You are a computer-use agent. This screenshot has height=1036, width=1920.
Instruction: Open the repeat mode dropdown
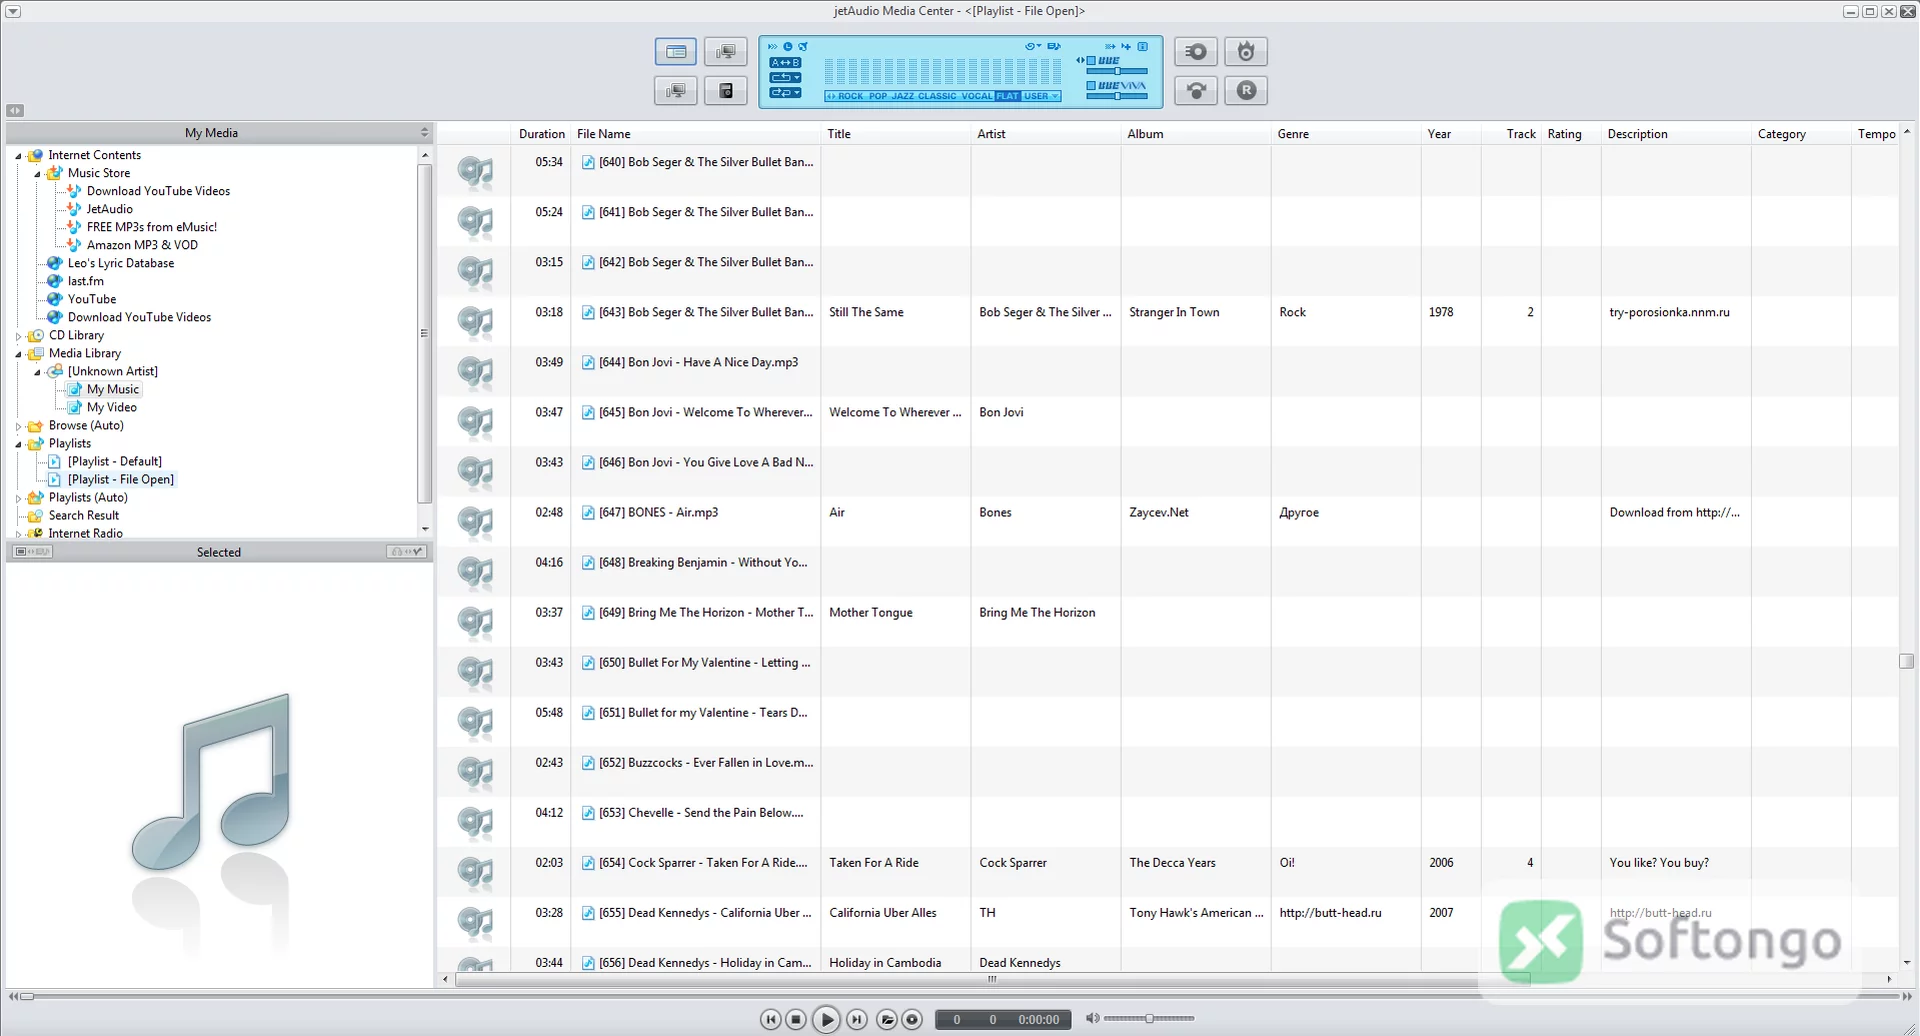[x=785, y=77]
